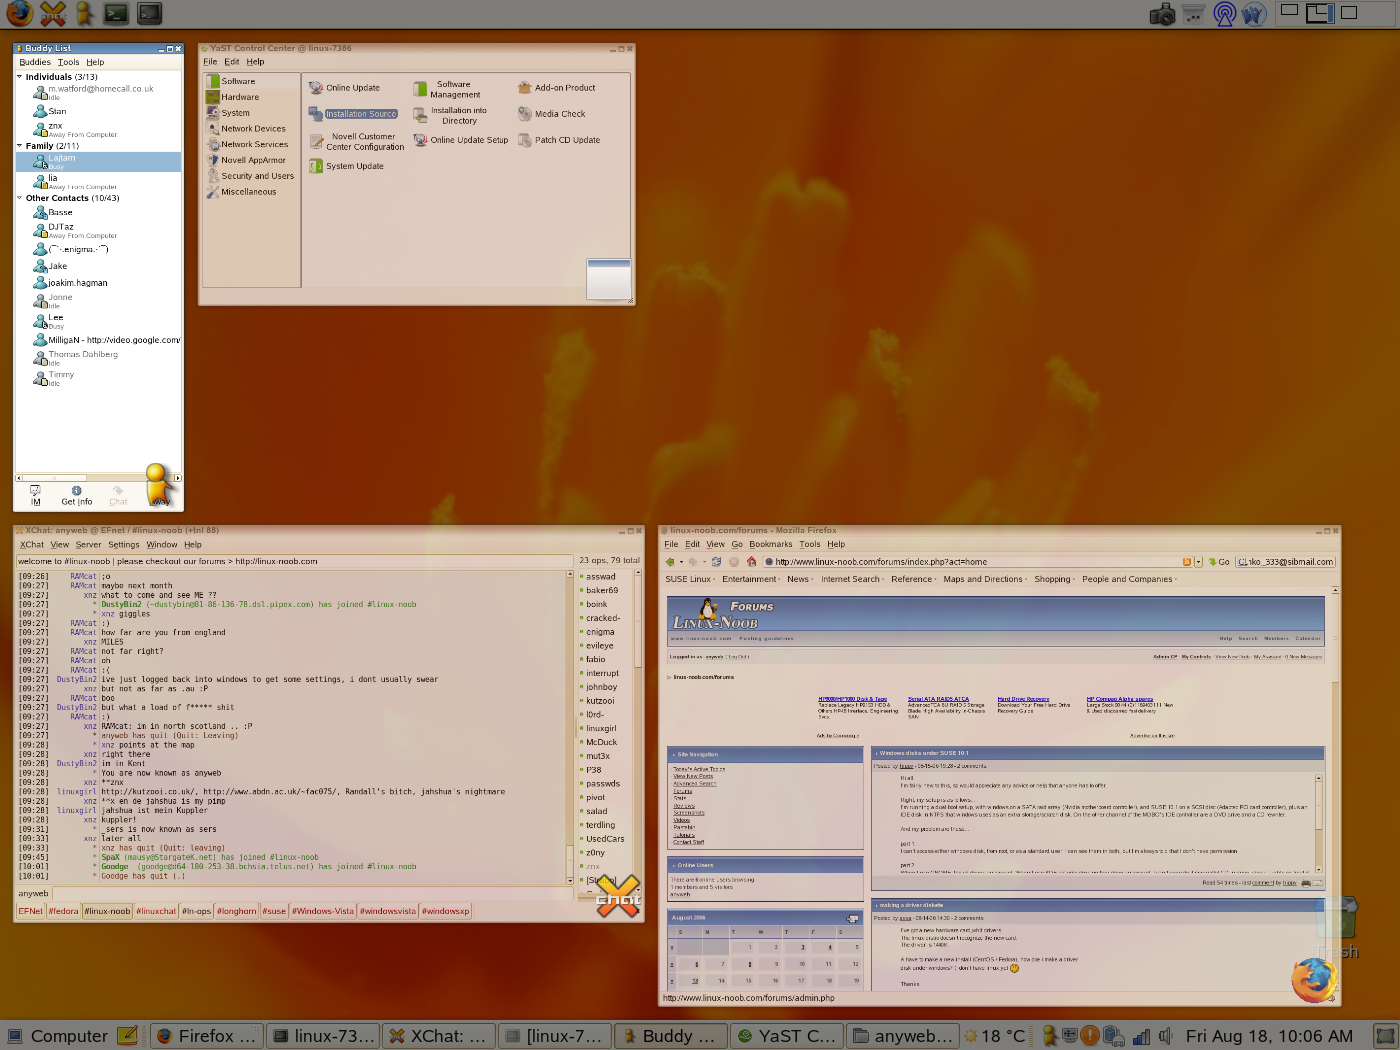Open Patch CD Update in YaST
Screen dimensions: 1400x1050
pyautogui.click(x=559, y=140)
